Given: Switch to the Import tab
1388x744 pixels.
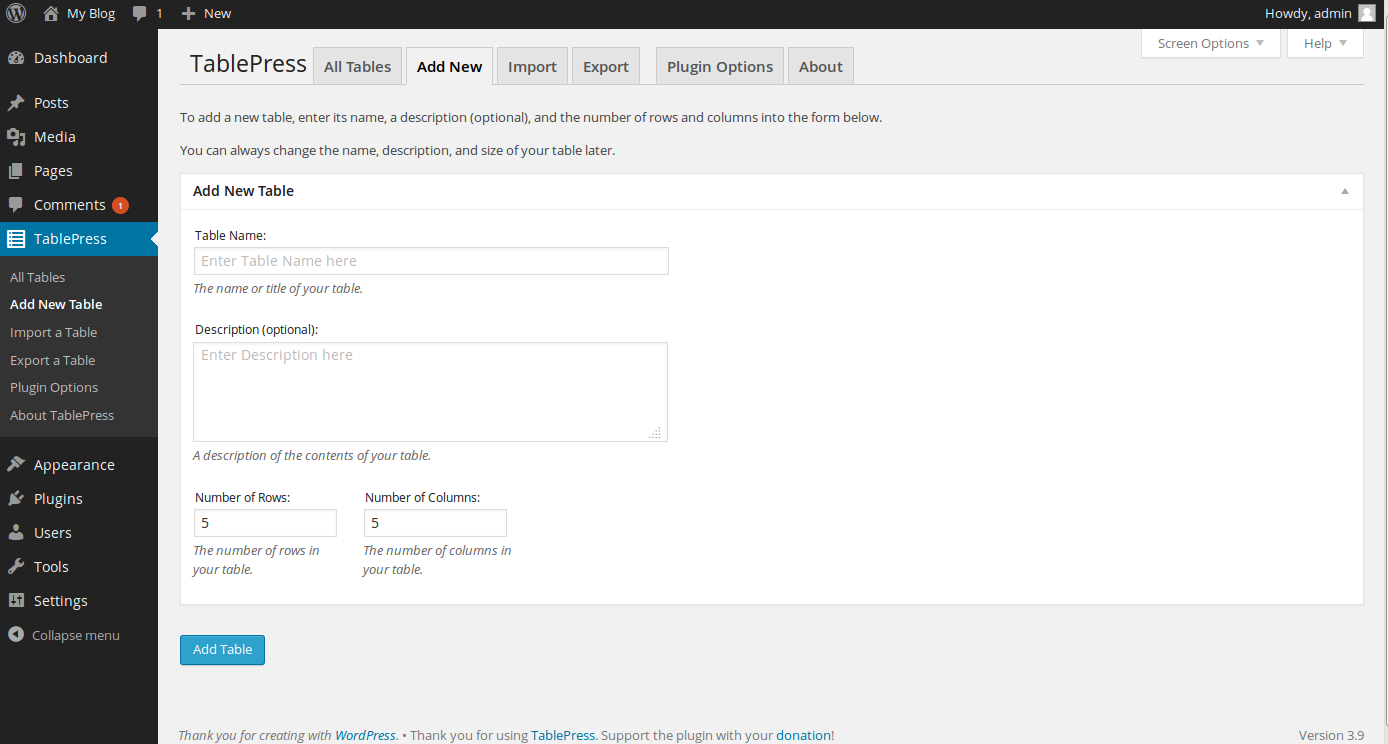Looking at the screenshot, I should [x=532, y=67].
